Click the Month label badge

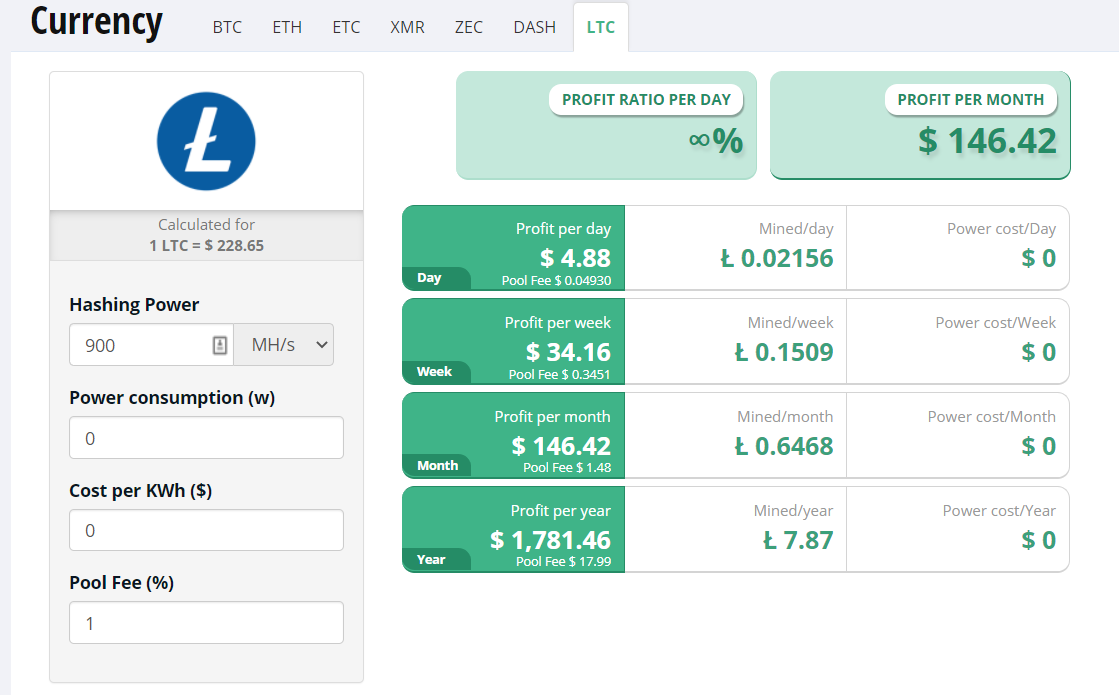[x=437, y=465]
